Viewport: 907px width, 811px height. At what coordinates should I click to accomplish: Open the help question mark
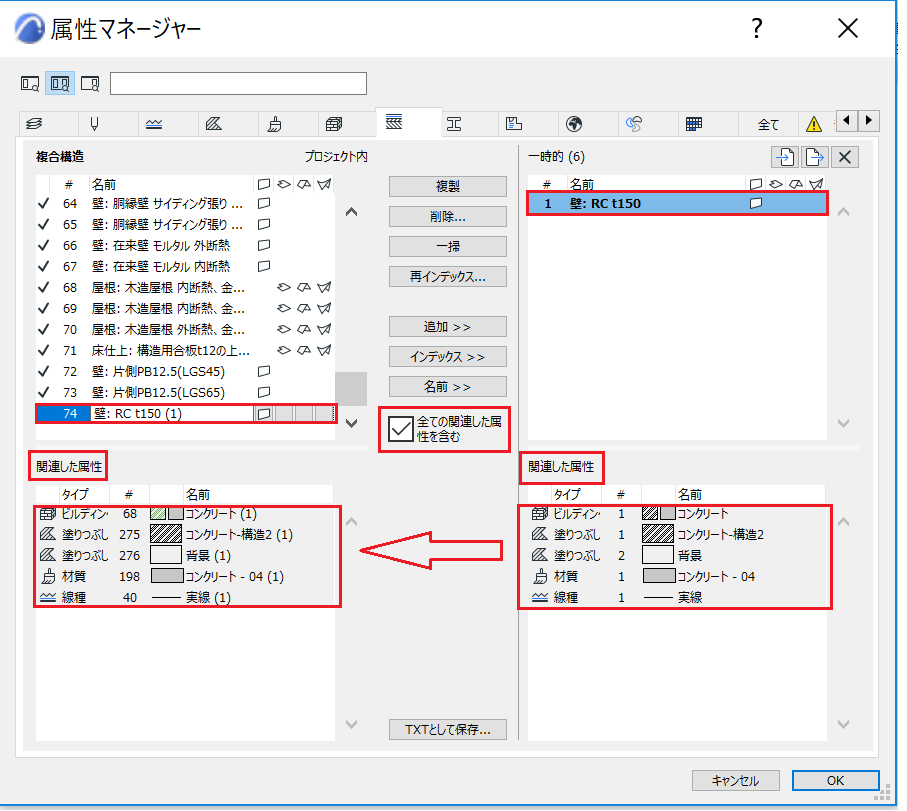tap(757, 28)
